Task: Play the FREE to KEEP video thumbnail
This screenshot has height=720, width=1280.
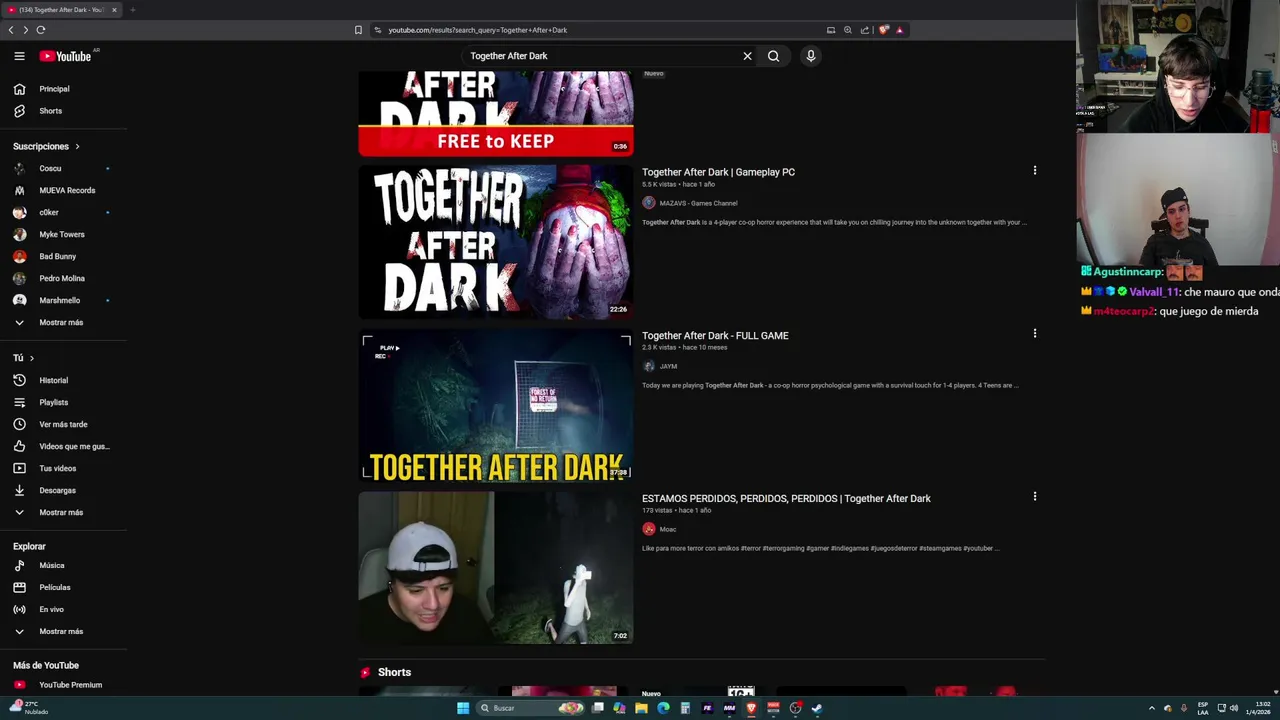Action: click(x=496, y=113)
